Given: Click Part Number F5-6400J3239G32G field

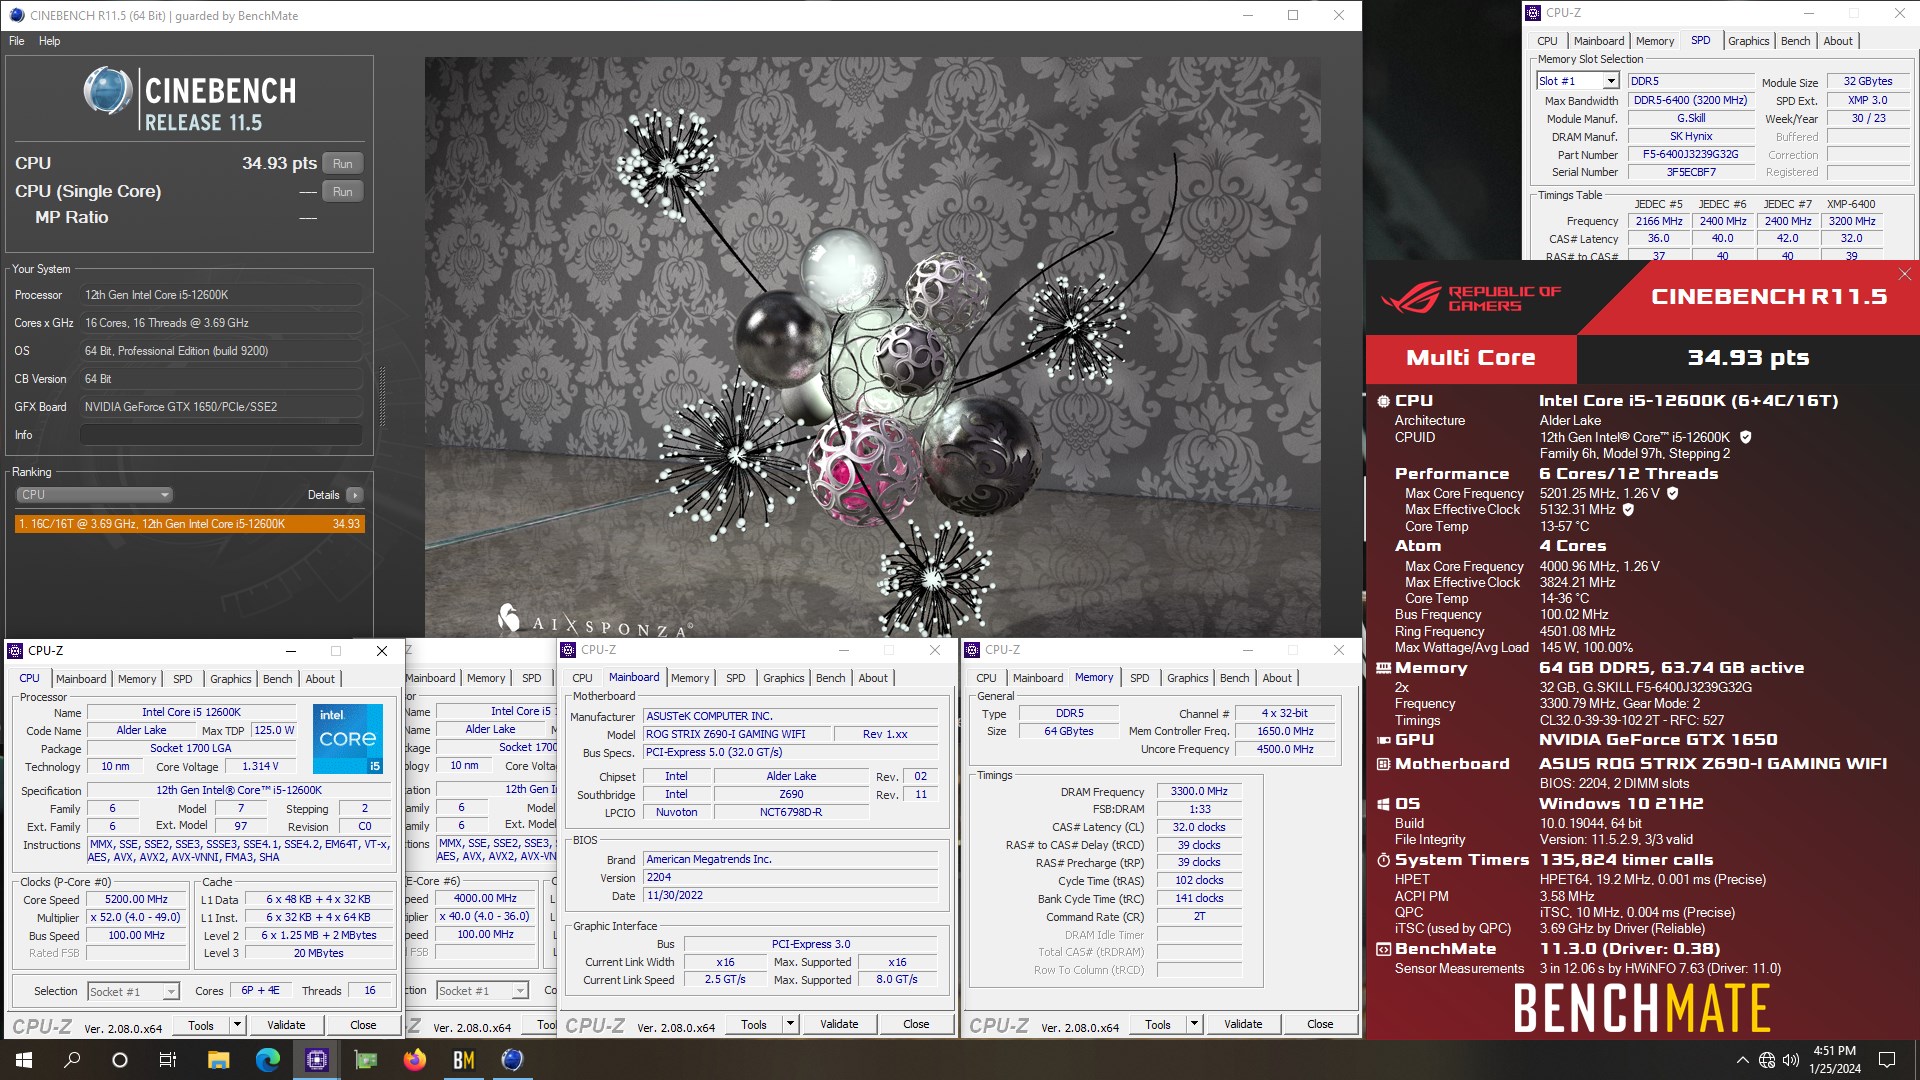Looking at the screenshot, I should [1690, 155].
